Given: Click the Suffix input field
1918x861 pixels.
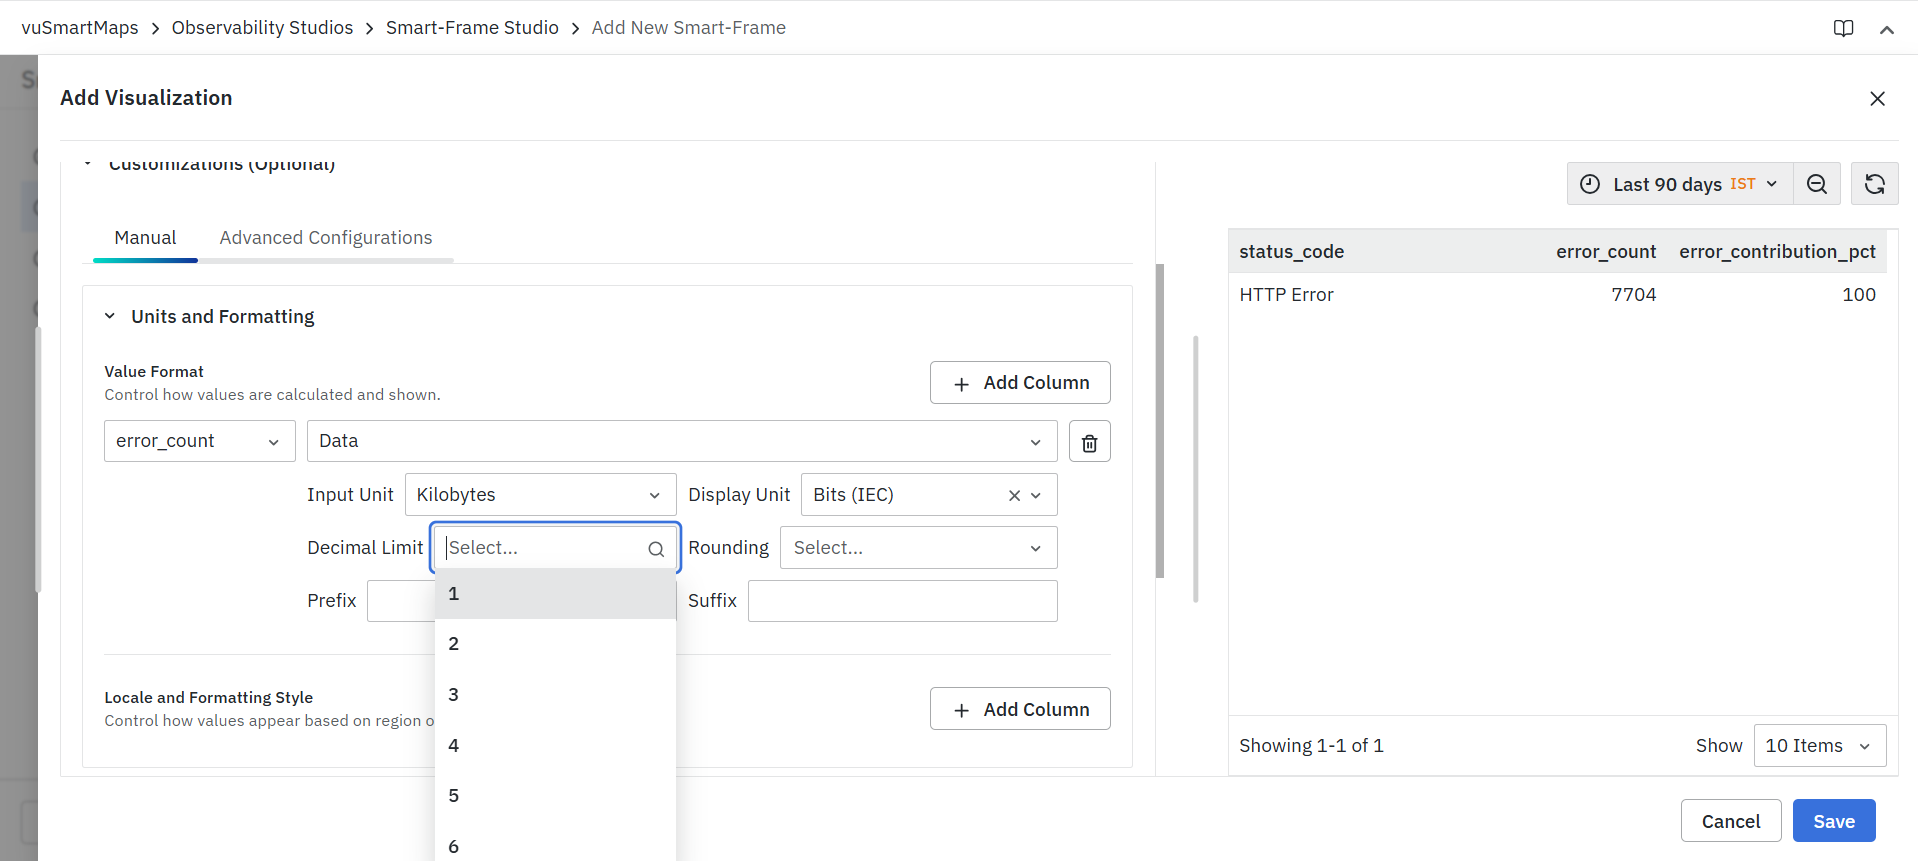Looking at the screenshot, I should tap(903, 601).
